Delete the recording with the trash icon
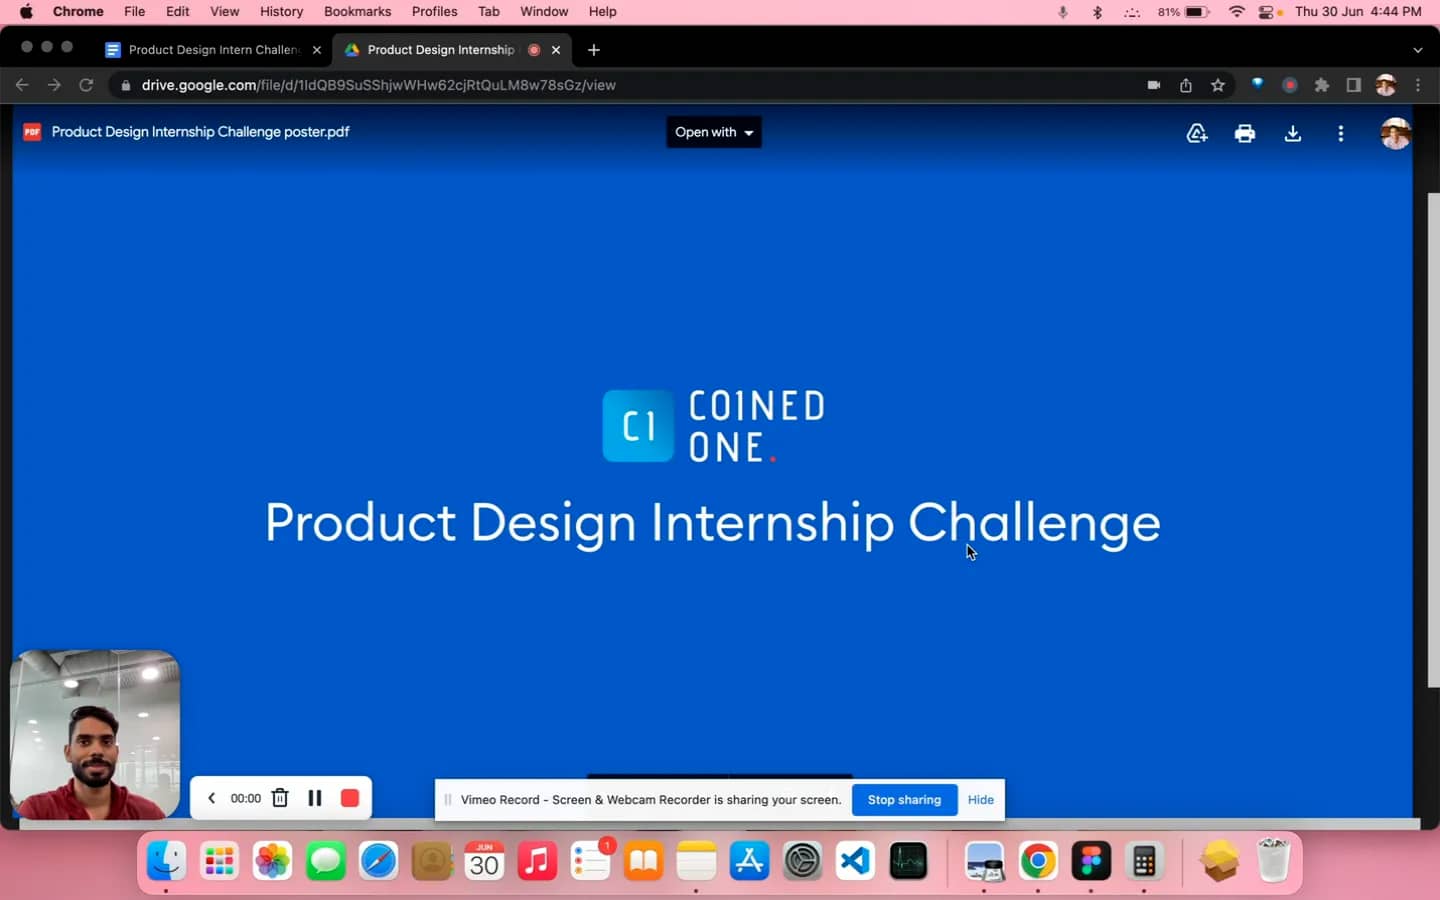This screenshot has height=900, width=1440. click(280, 798)
